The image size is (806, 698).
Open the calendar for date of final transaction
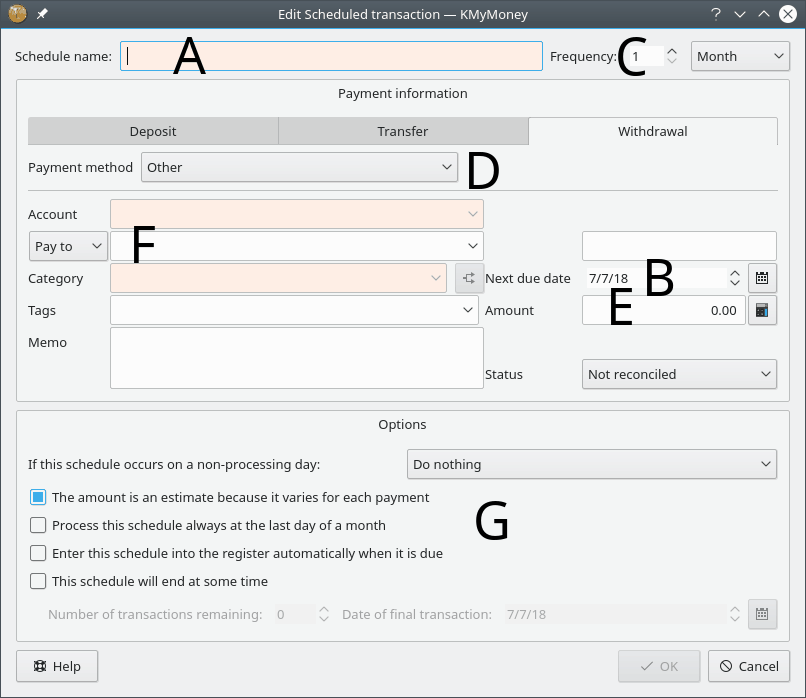[x=762, y=614]
